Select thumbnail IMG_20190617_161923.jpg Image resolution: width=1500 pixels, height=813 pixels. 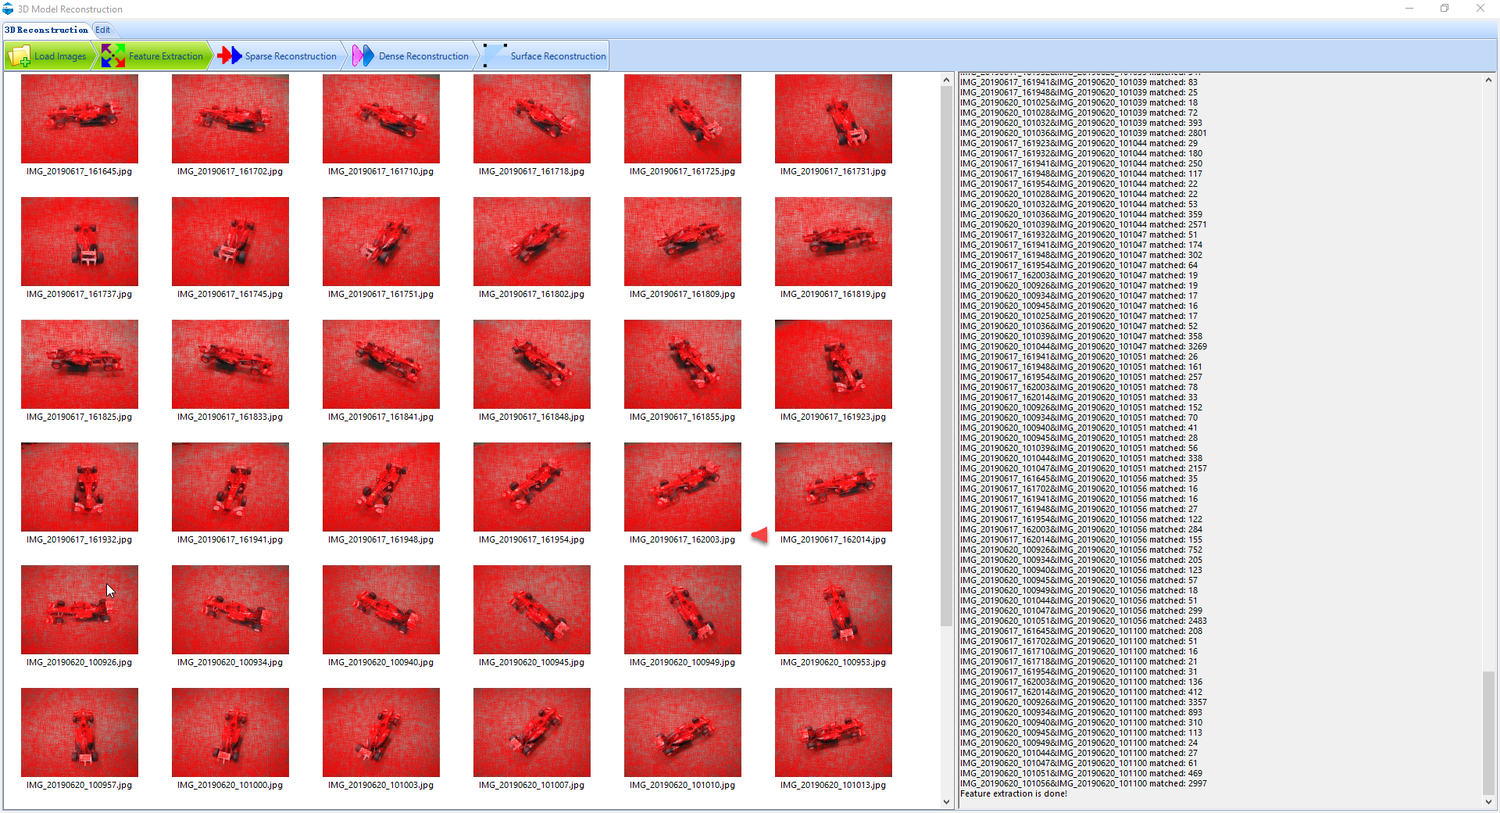[833, 364]
